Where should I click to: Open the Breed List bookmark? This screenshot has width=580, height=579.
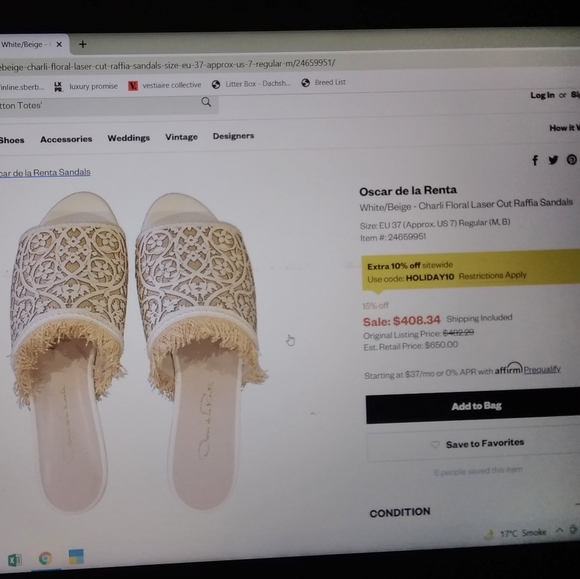[324, 82]
